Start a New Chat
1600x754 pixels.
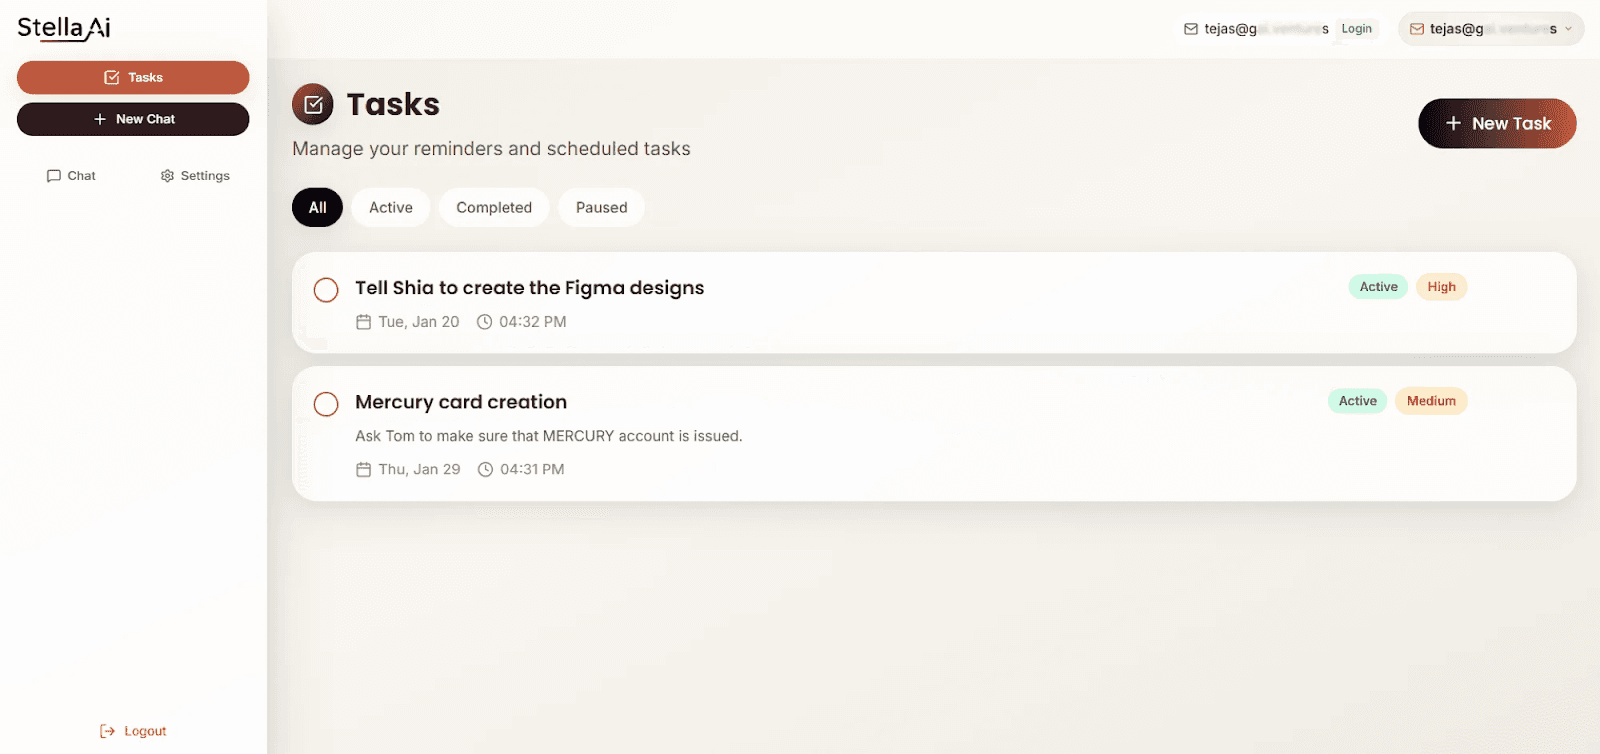pos(132,118)
